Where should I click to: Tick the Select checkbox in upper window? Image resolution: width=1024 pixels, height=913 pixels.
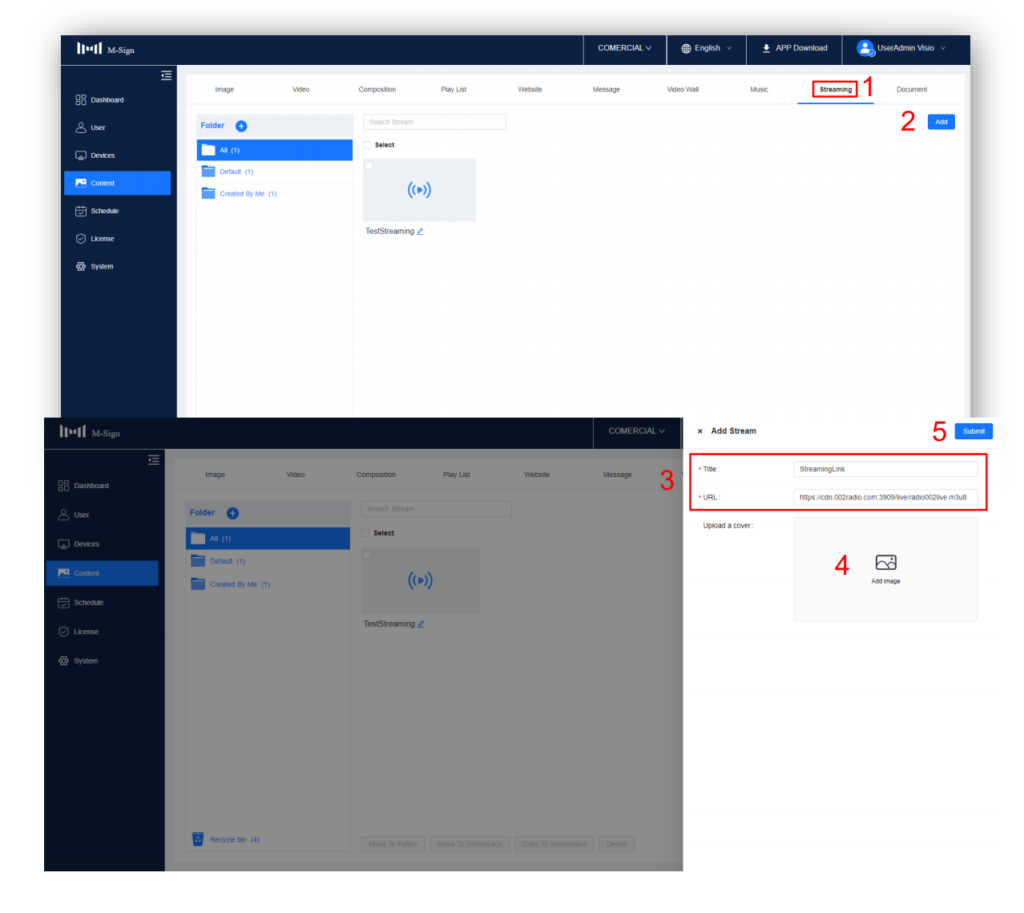point(367,145)
